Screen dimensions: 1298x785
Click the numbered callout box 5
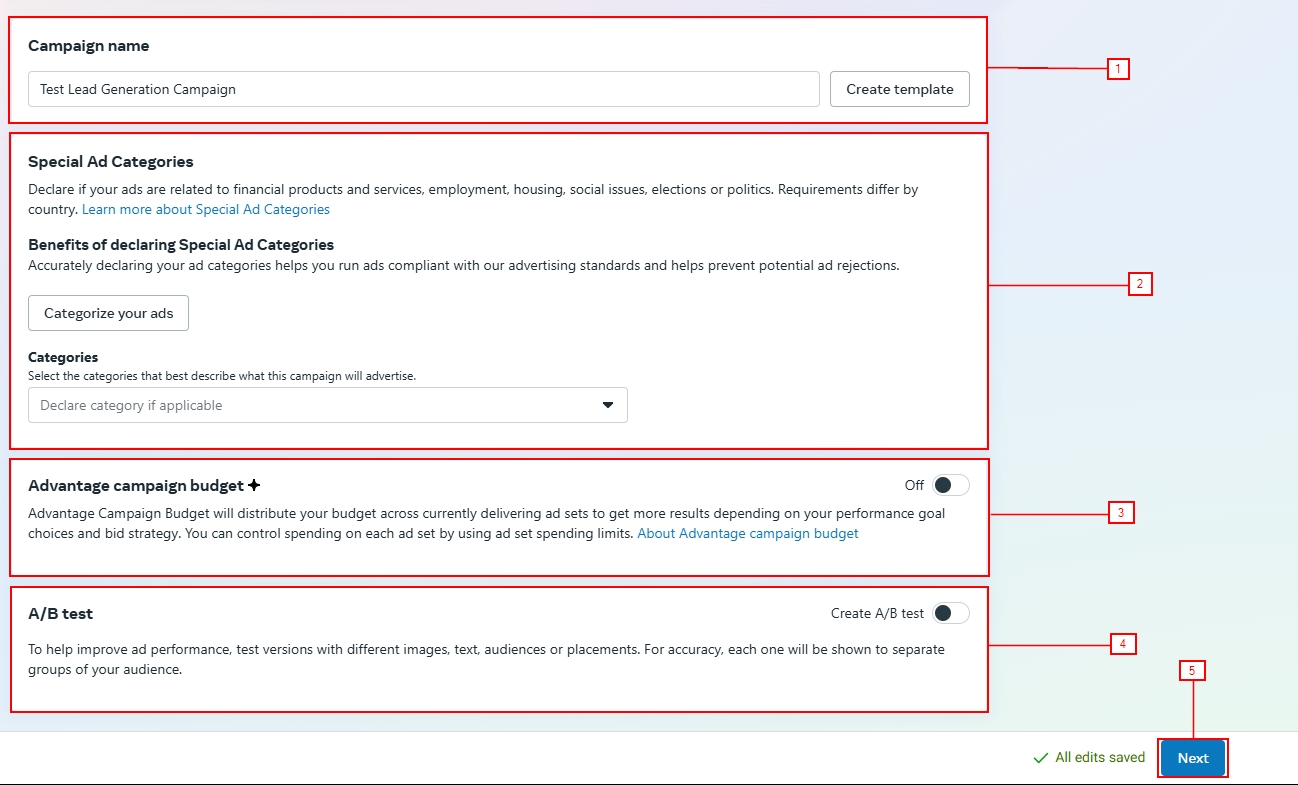click(1192, 671)
